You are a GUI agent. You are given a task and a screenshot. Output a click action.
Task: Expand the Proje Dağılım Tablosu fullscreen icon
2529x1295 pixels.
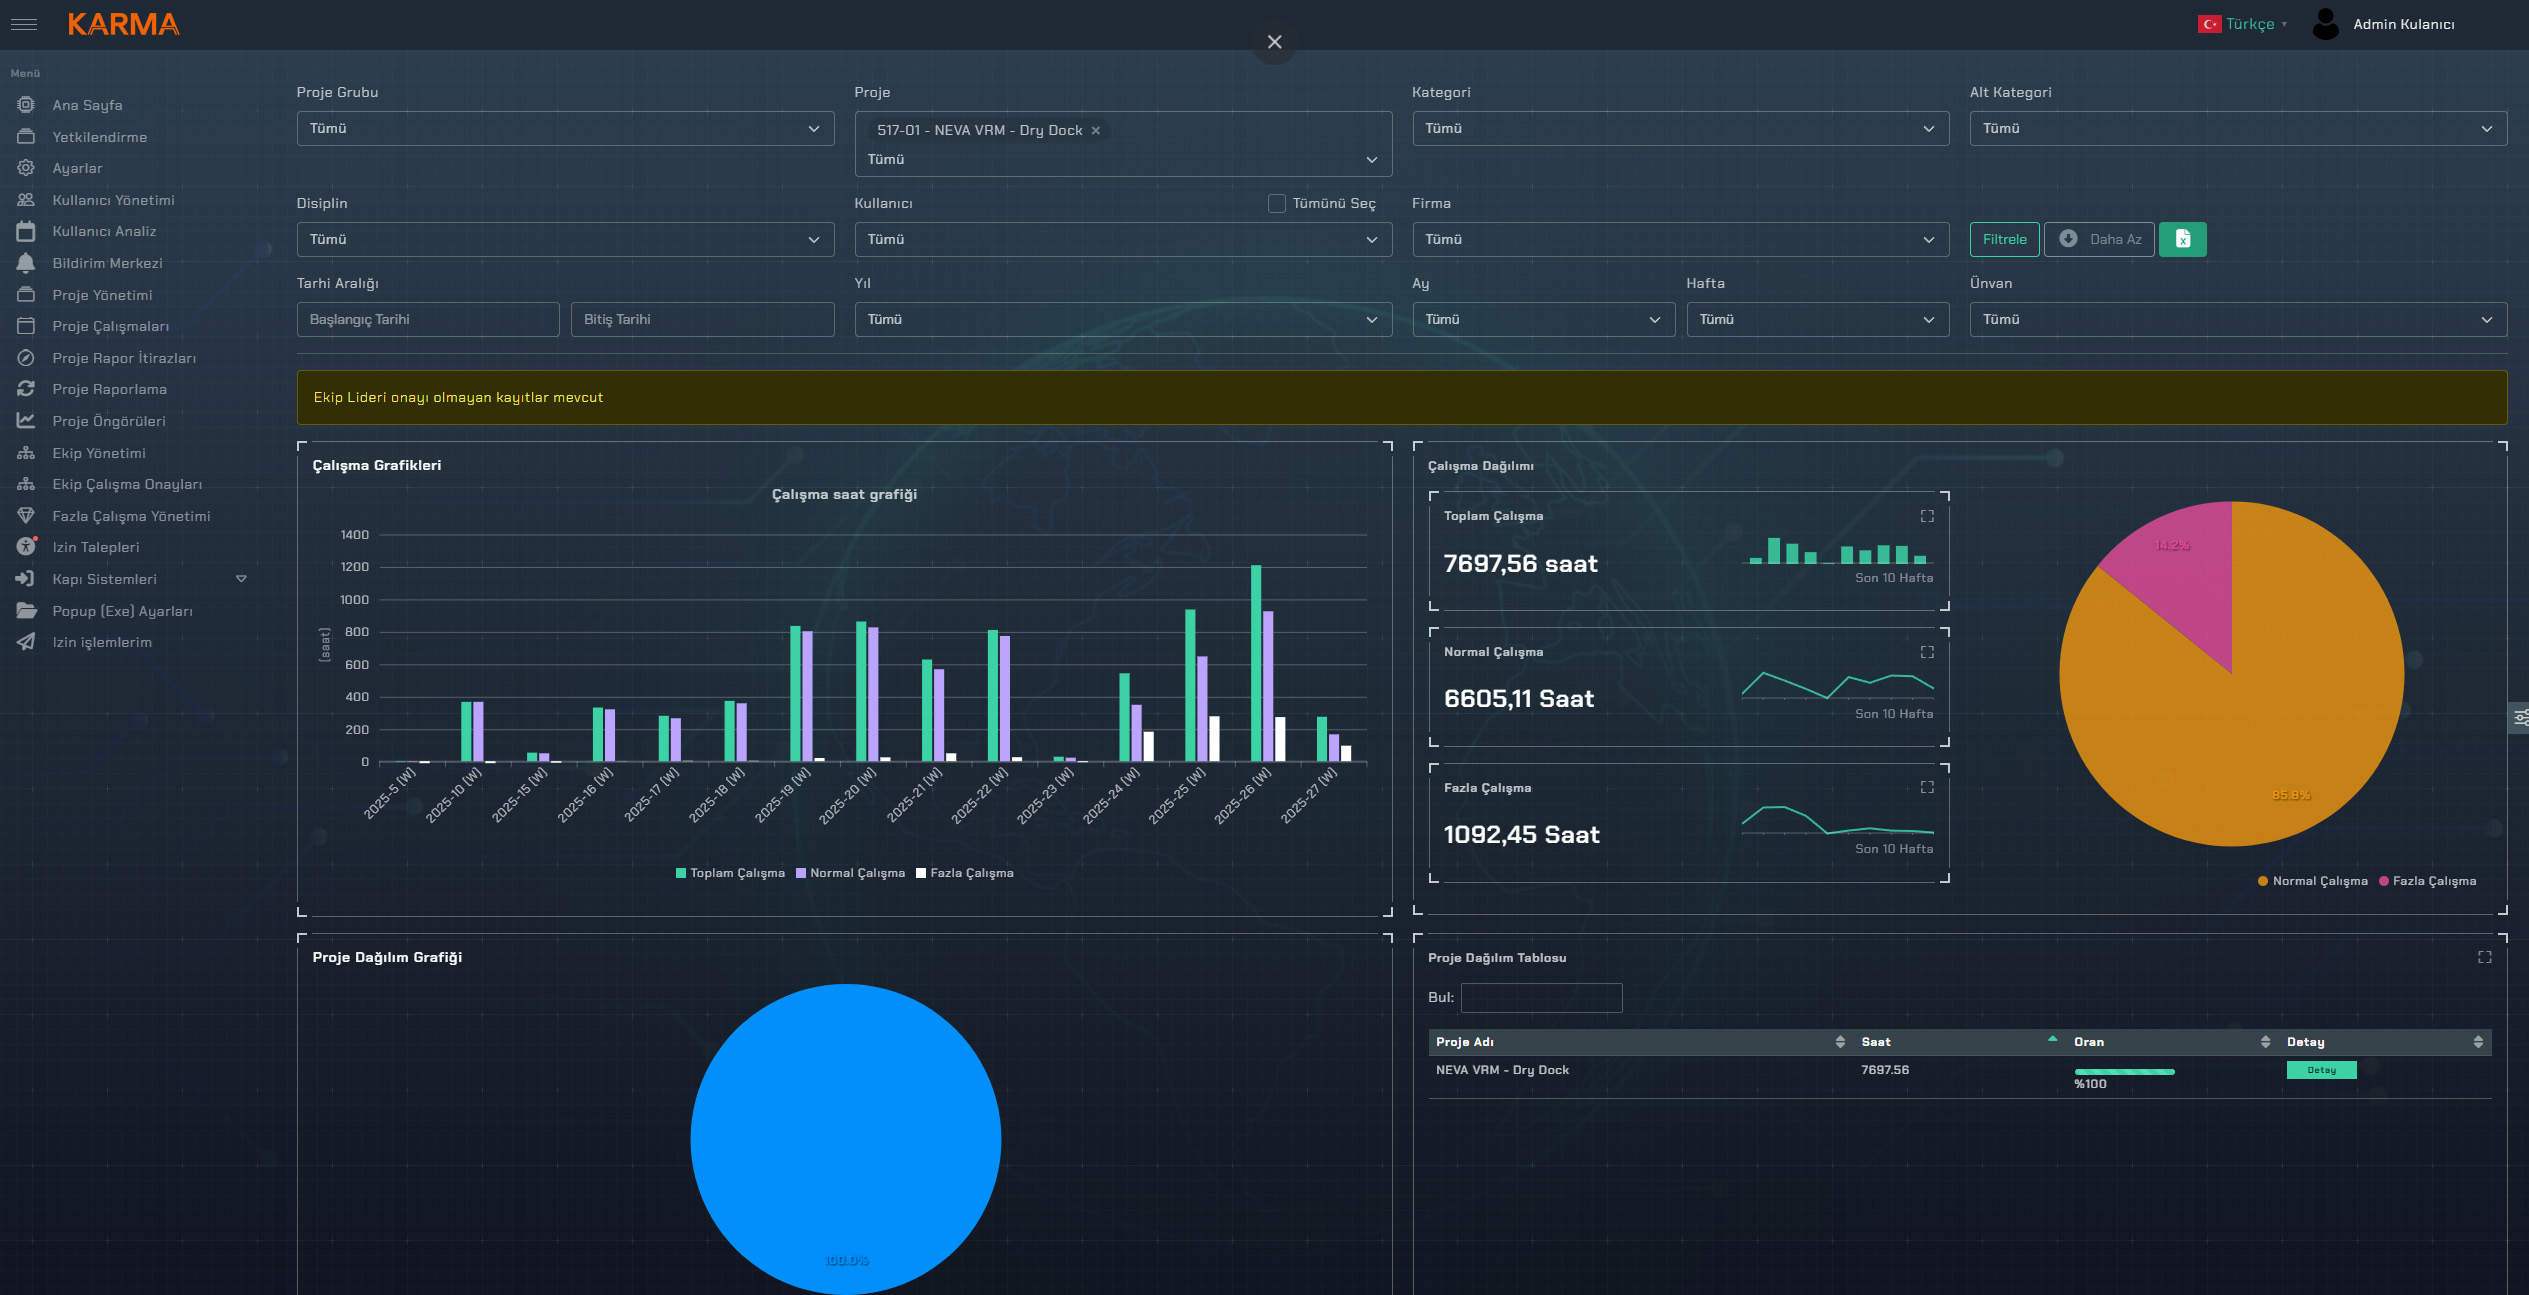pos(2484,958)
